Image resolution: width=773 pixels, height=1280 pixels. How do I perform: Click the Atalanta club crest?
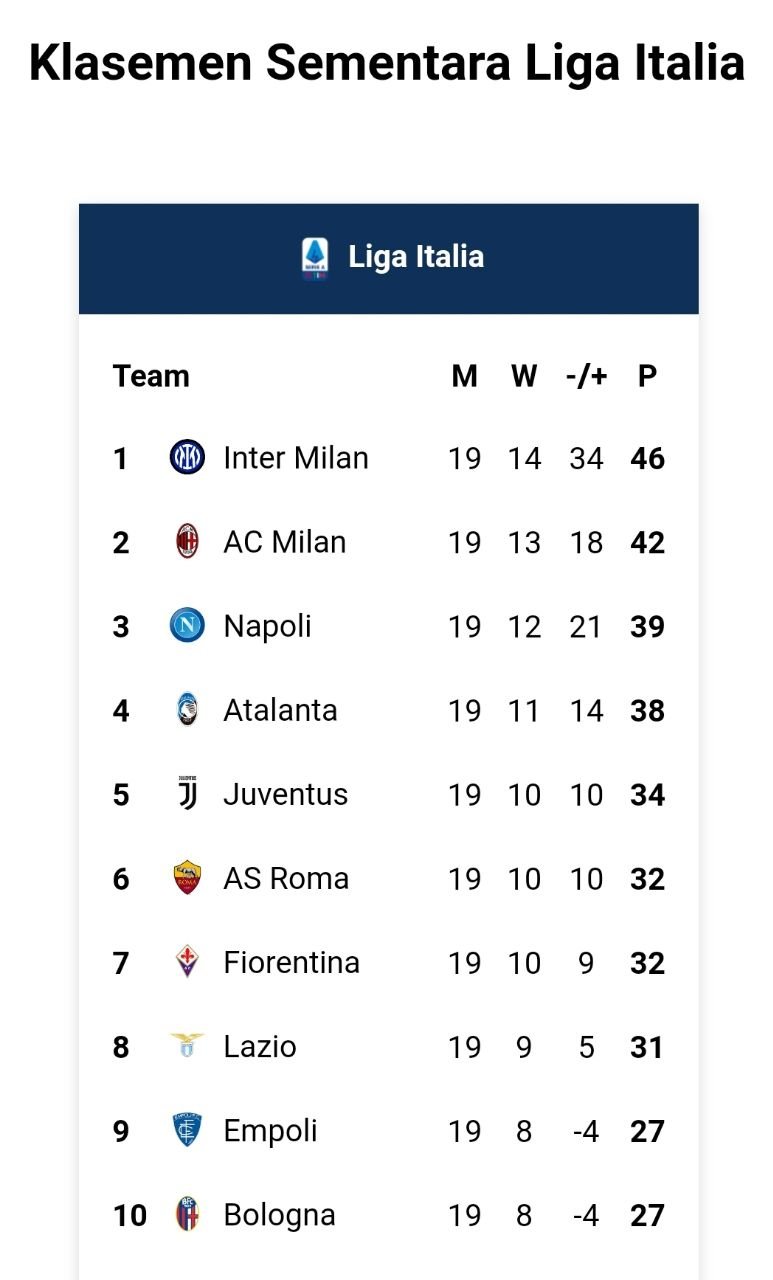(x=187, y=710)
